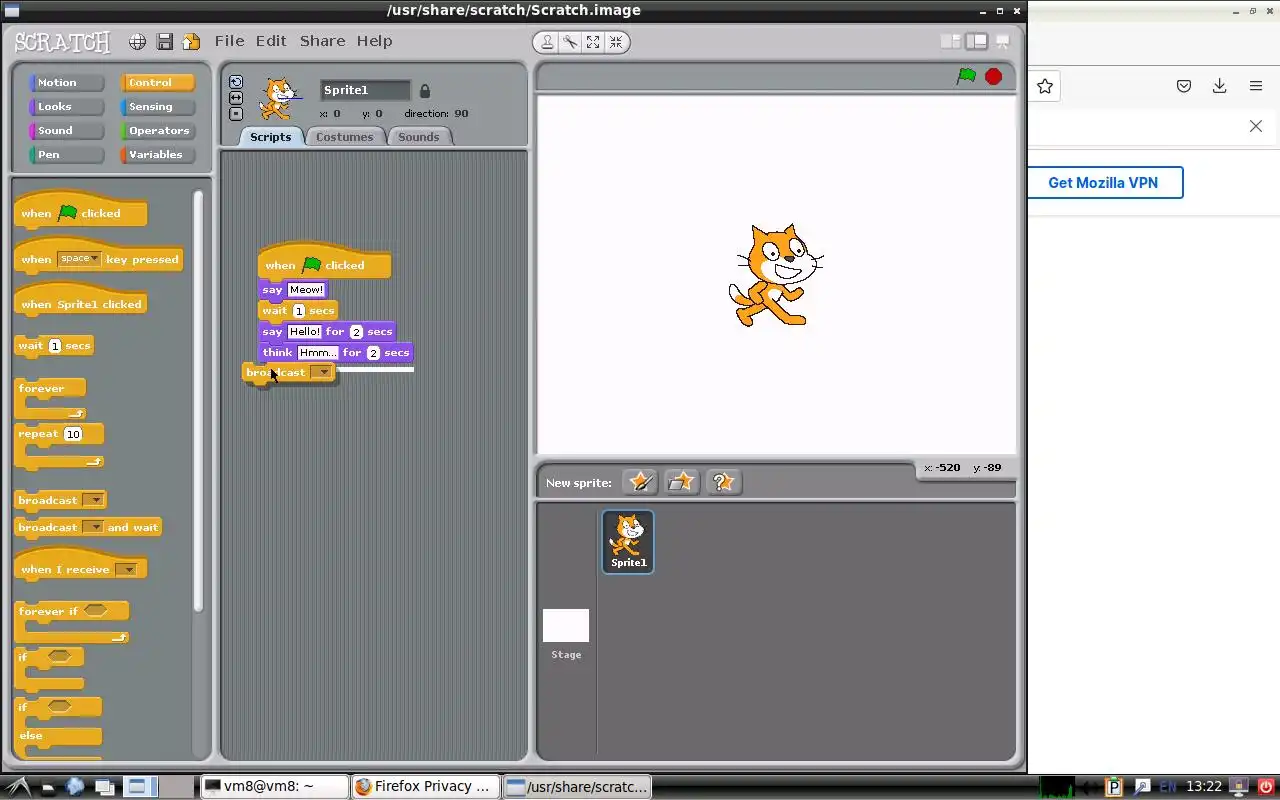The height and width of the screenshot is (800, 1280).
Task: Switch to the Costumes tab
Action: click(344, 137)
